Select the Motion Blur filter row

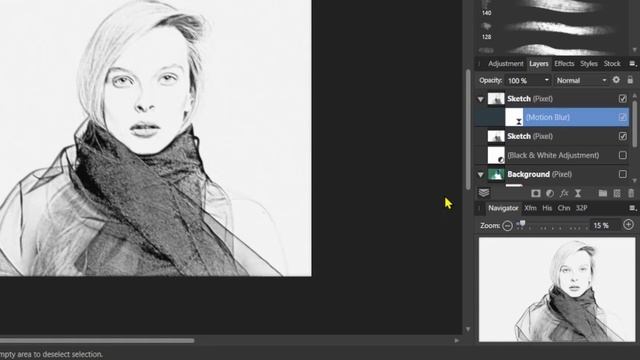click(x=552, y=117)
